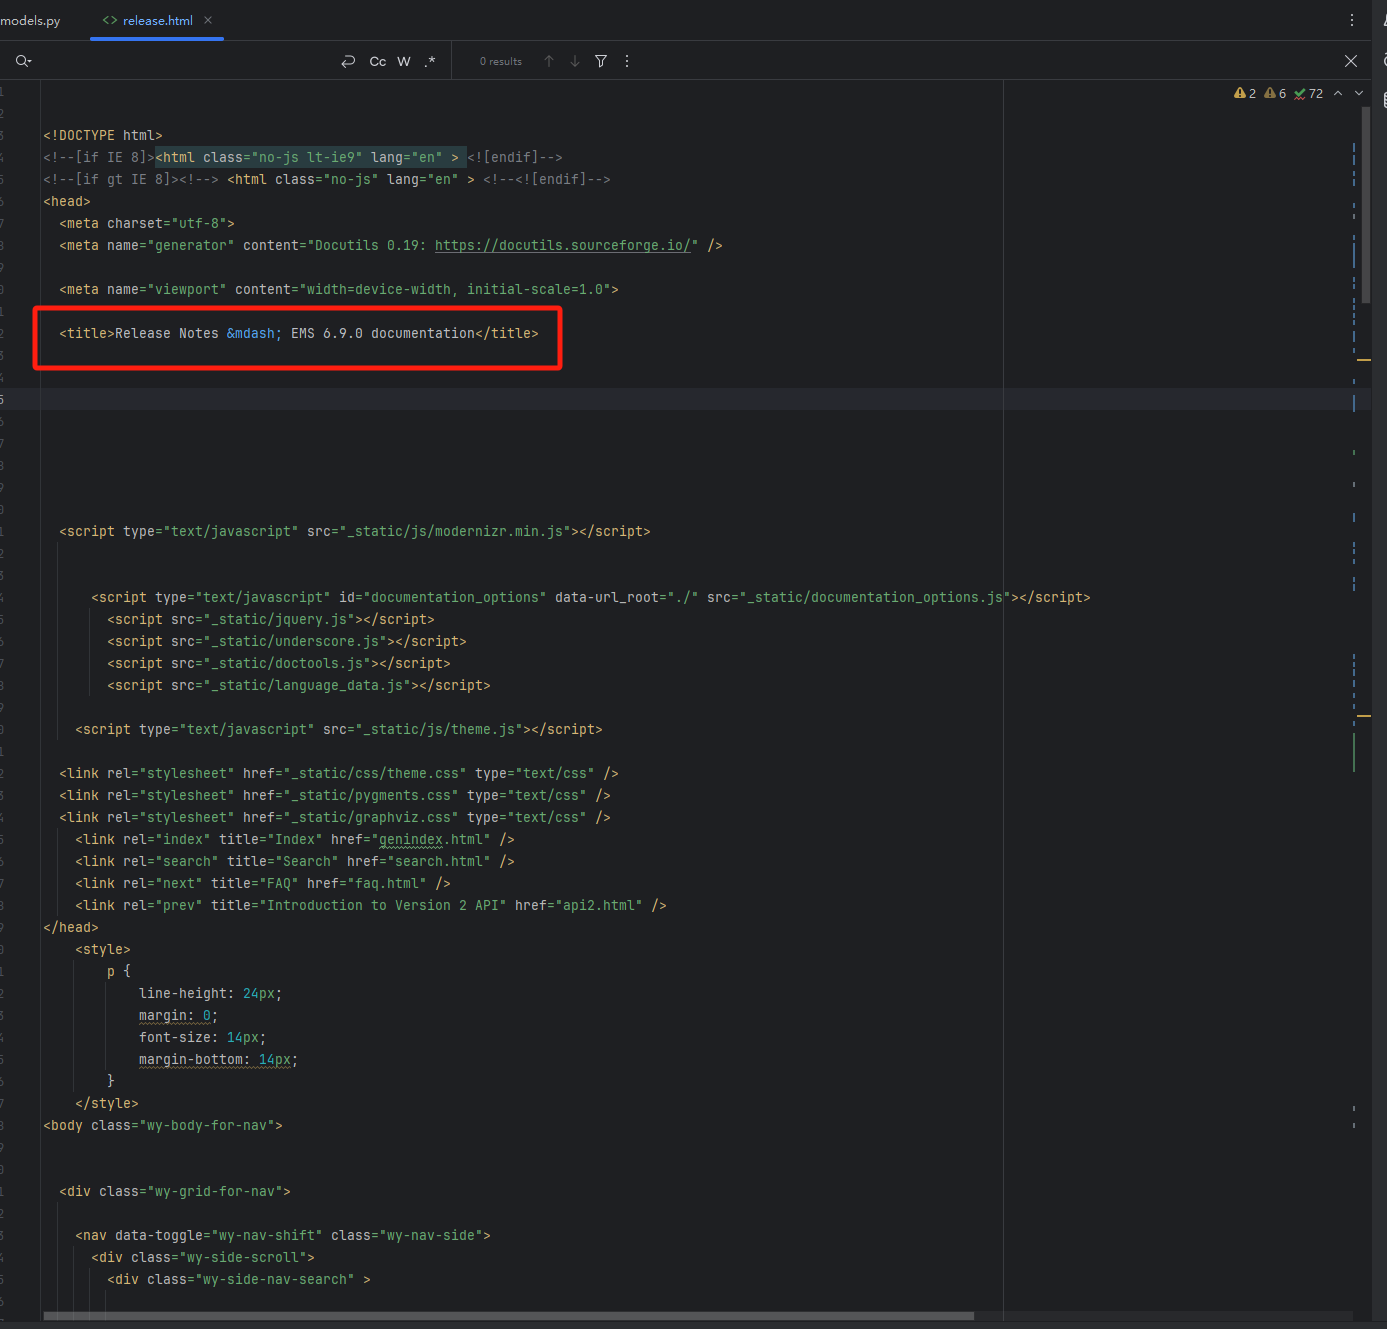Close the release.html tab

tap(208, 20)
